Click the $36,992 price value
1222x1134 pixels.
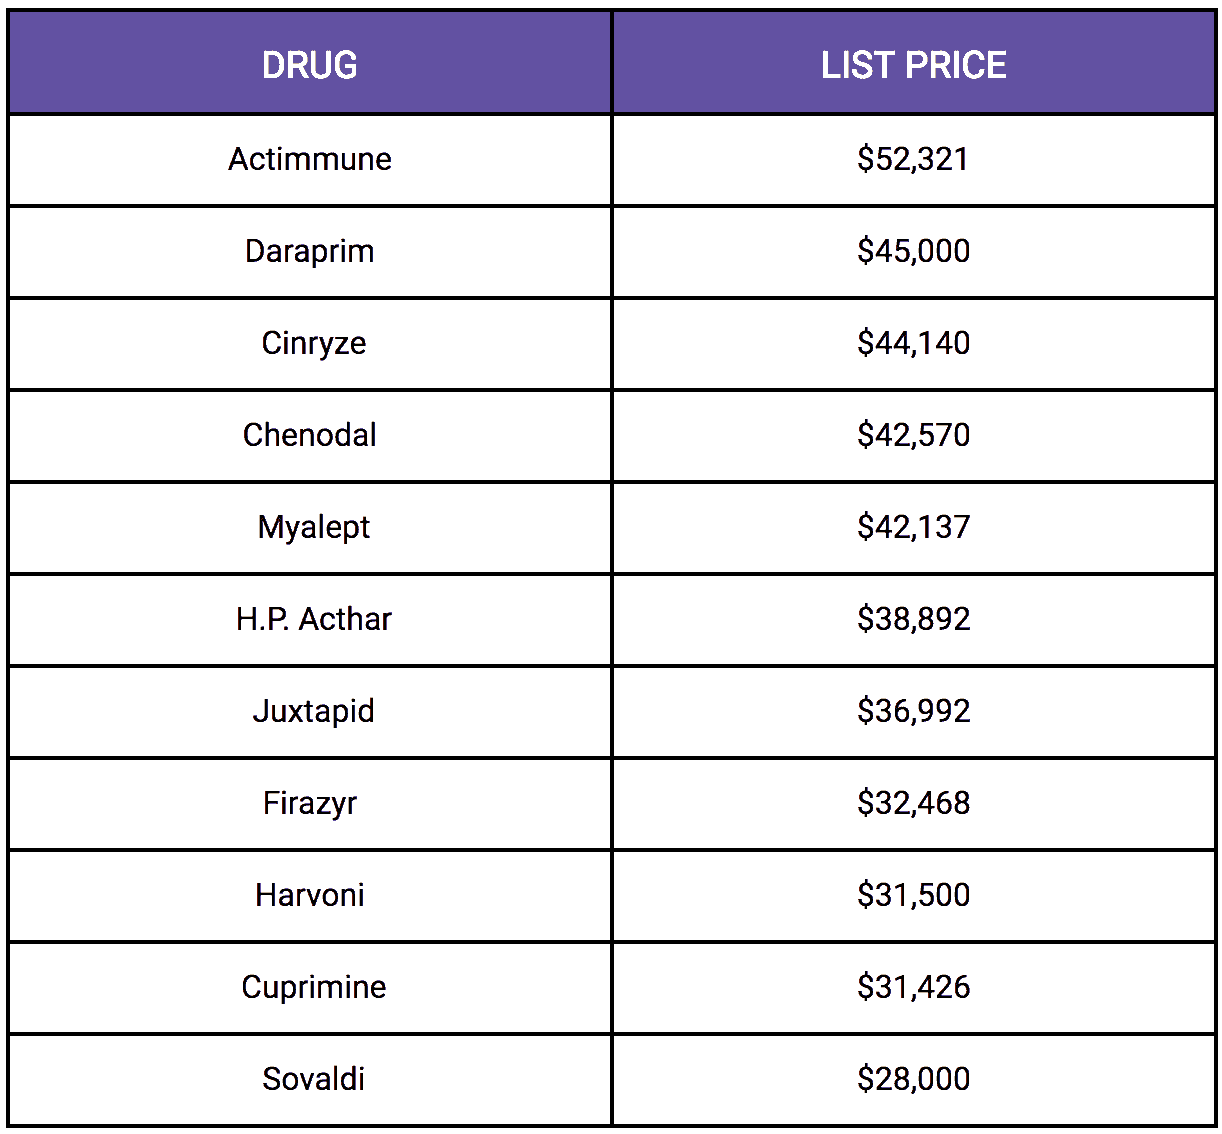(913, 711)
